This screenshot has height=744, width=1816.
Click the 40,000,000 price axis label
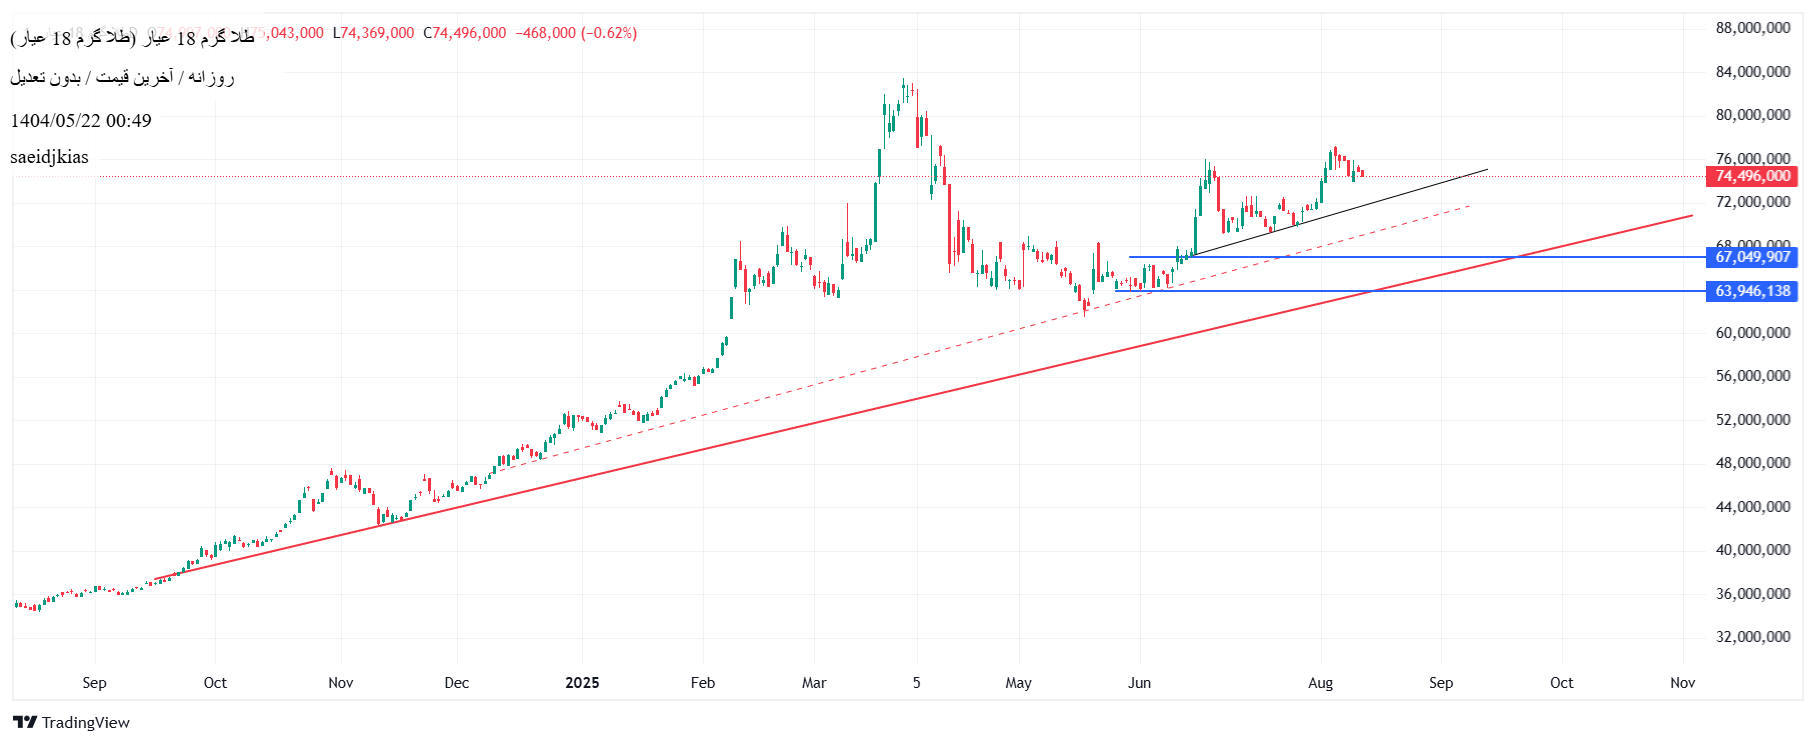(x=1753, y=550)
